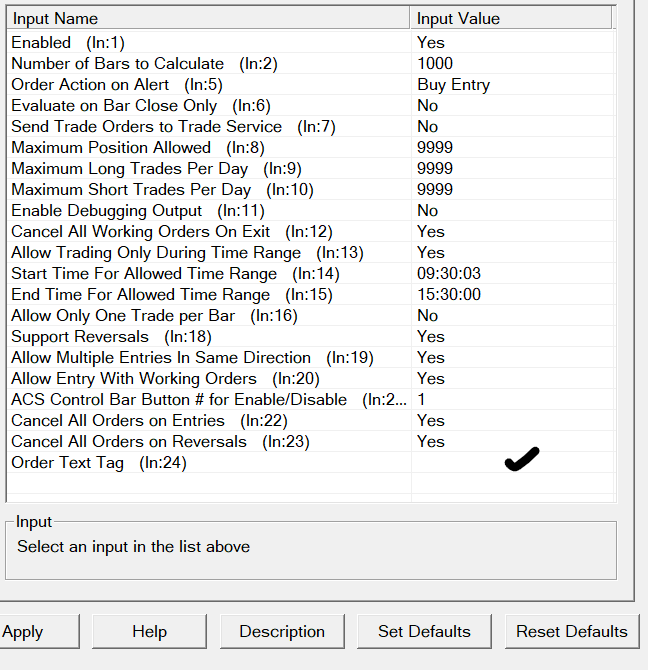The image size is (648, 670).
Task: Edit the Number of Bars to Calculate value
Action: (435, 63)
